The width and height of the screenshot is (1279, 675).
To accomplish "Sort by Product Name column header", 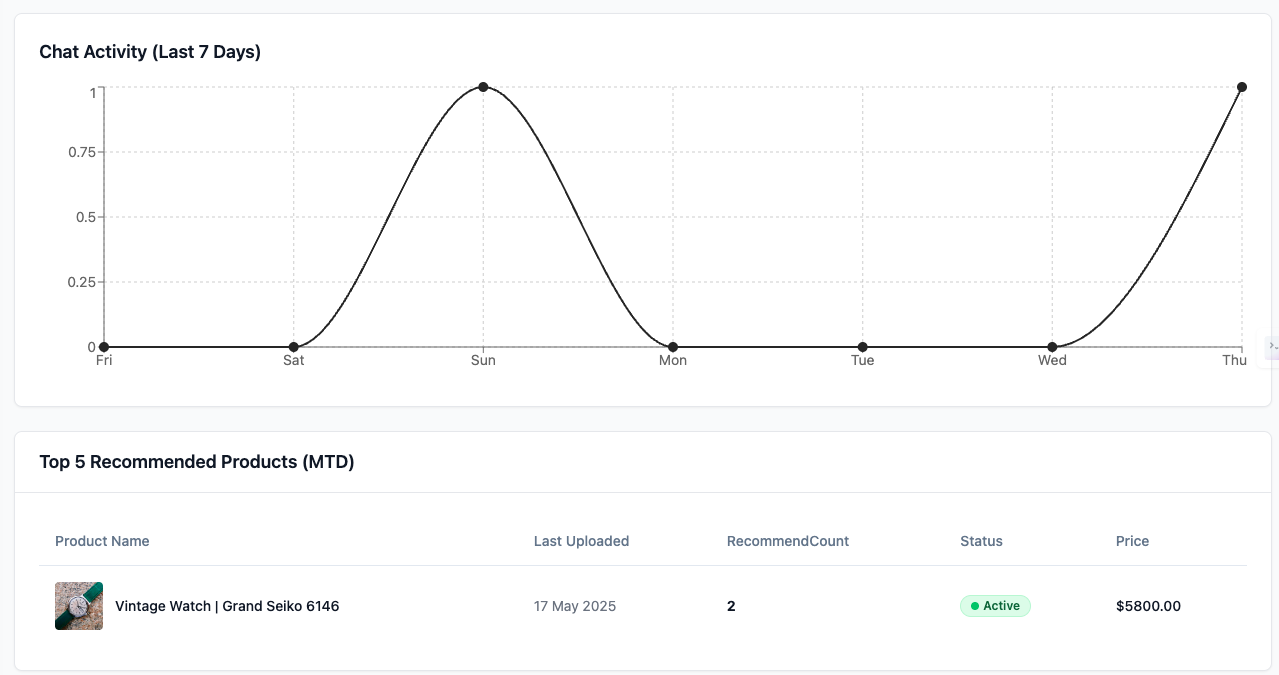I will 102,541.
